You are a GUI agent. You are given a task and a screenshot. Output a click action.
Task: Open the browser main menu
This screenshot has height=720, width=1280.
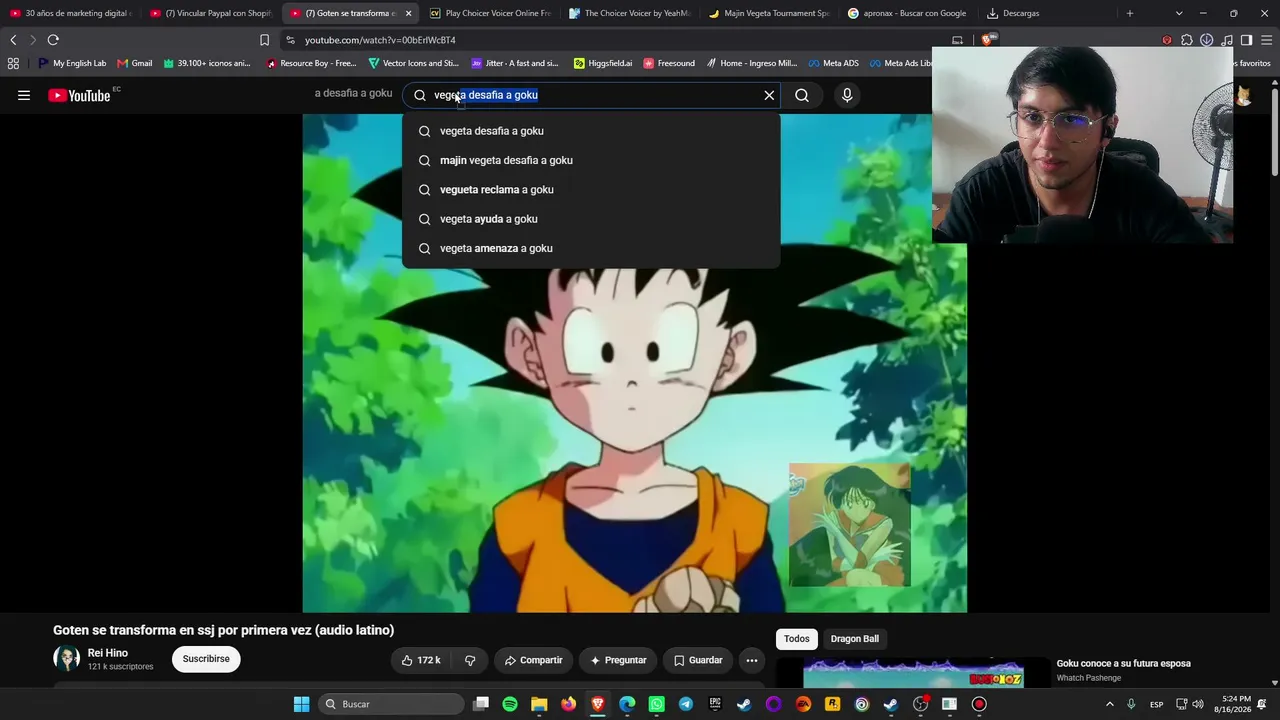(x=1267, y=40)
